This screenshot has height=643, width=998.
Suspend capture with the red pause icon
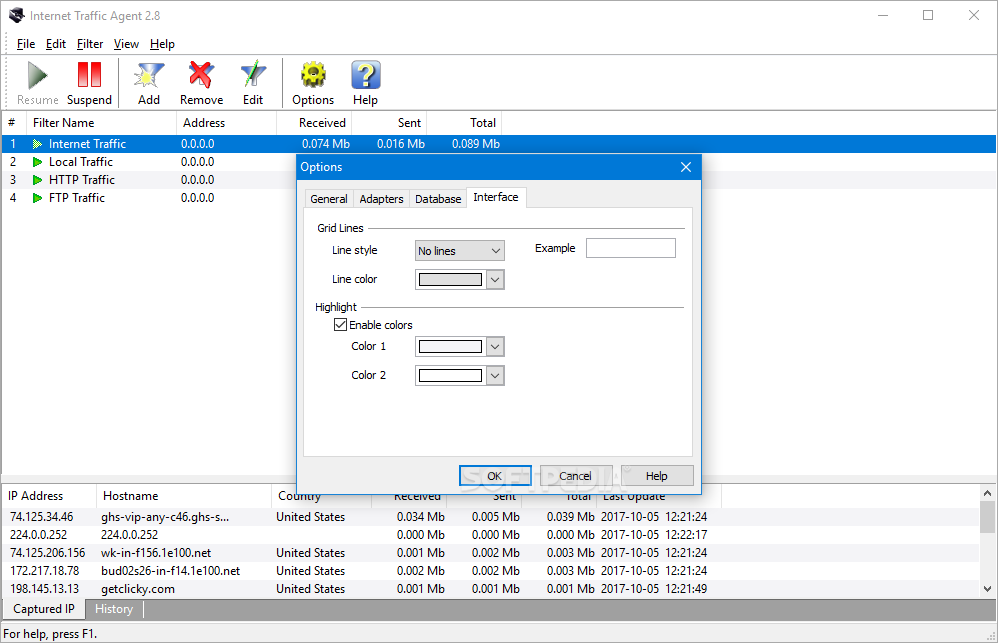89,74
